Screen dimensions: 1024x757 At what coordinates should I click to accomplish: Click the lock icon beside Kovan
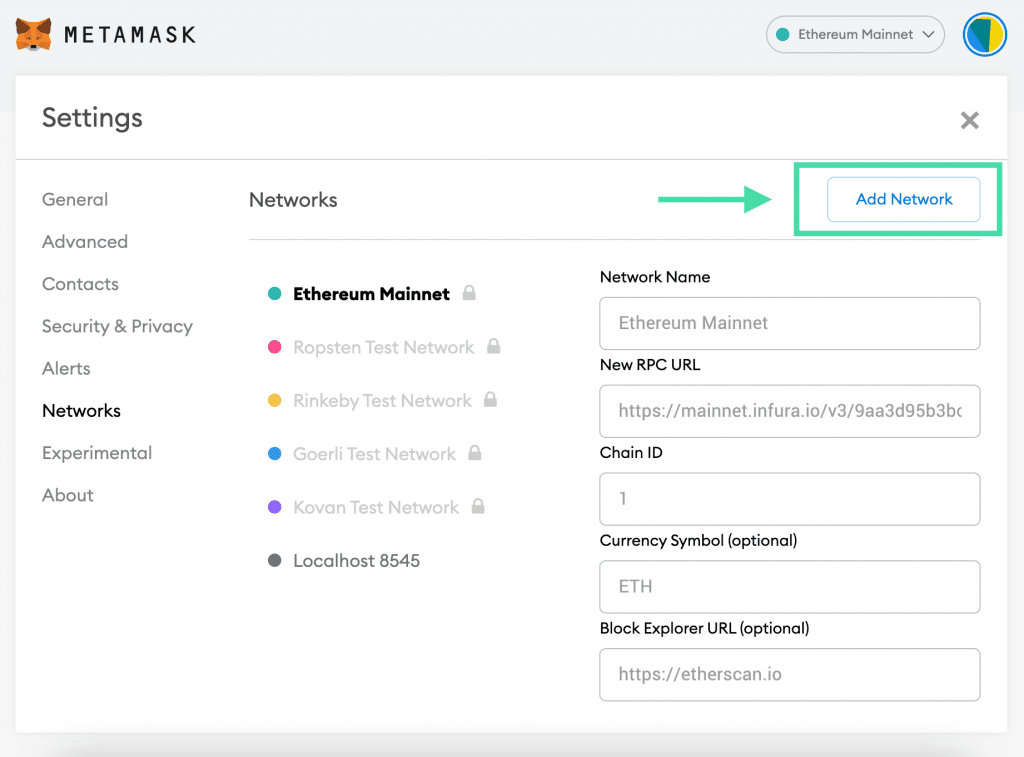pos(478,506)
